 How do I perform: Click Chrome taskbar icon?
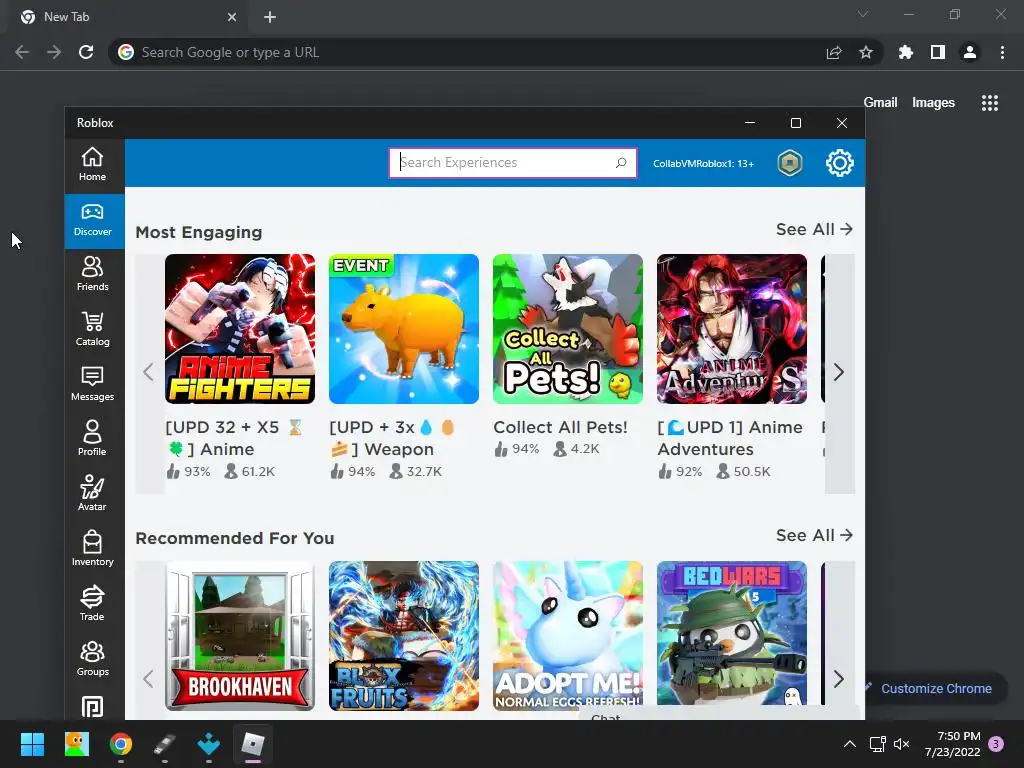[121, 744]
